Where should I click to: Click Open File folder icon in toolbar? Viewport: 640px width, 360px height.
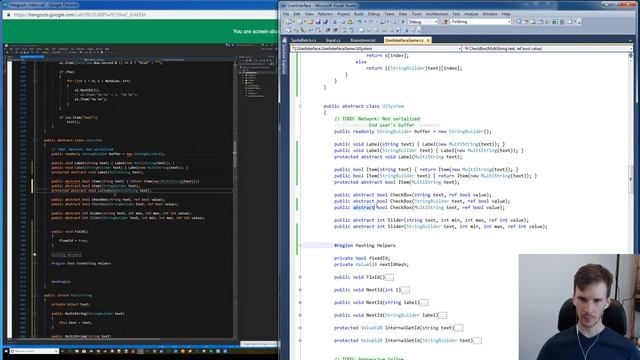[x=310, y=22]
